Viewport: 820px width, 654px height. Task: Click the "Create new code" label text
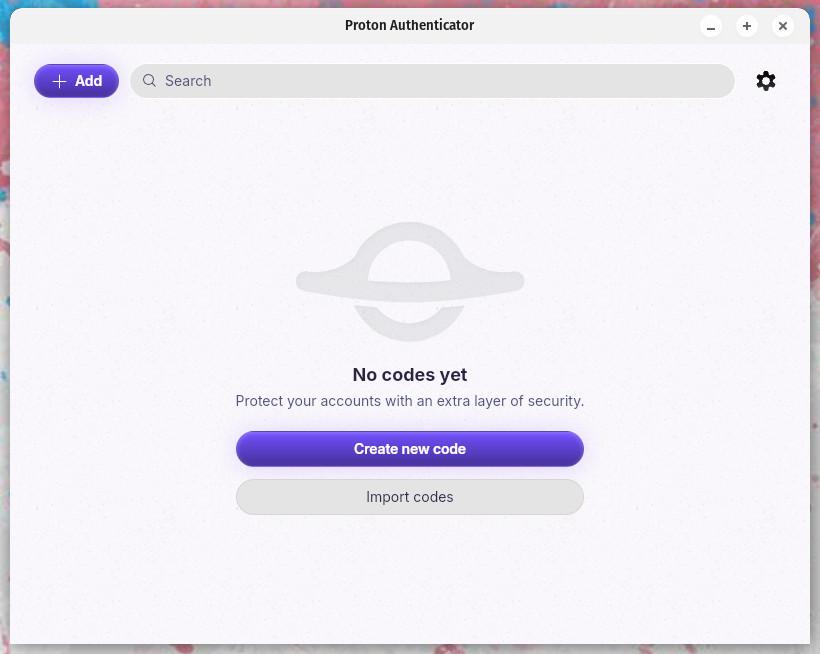[410, 449]
